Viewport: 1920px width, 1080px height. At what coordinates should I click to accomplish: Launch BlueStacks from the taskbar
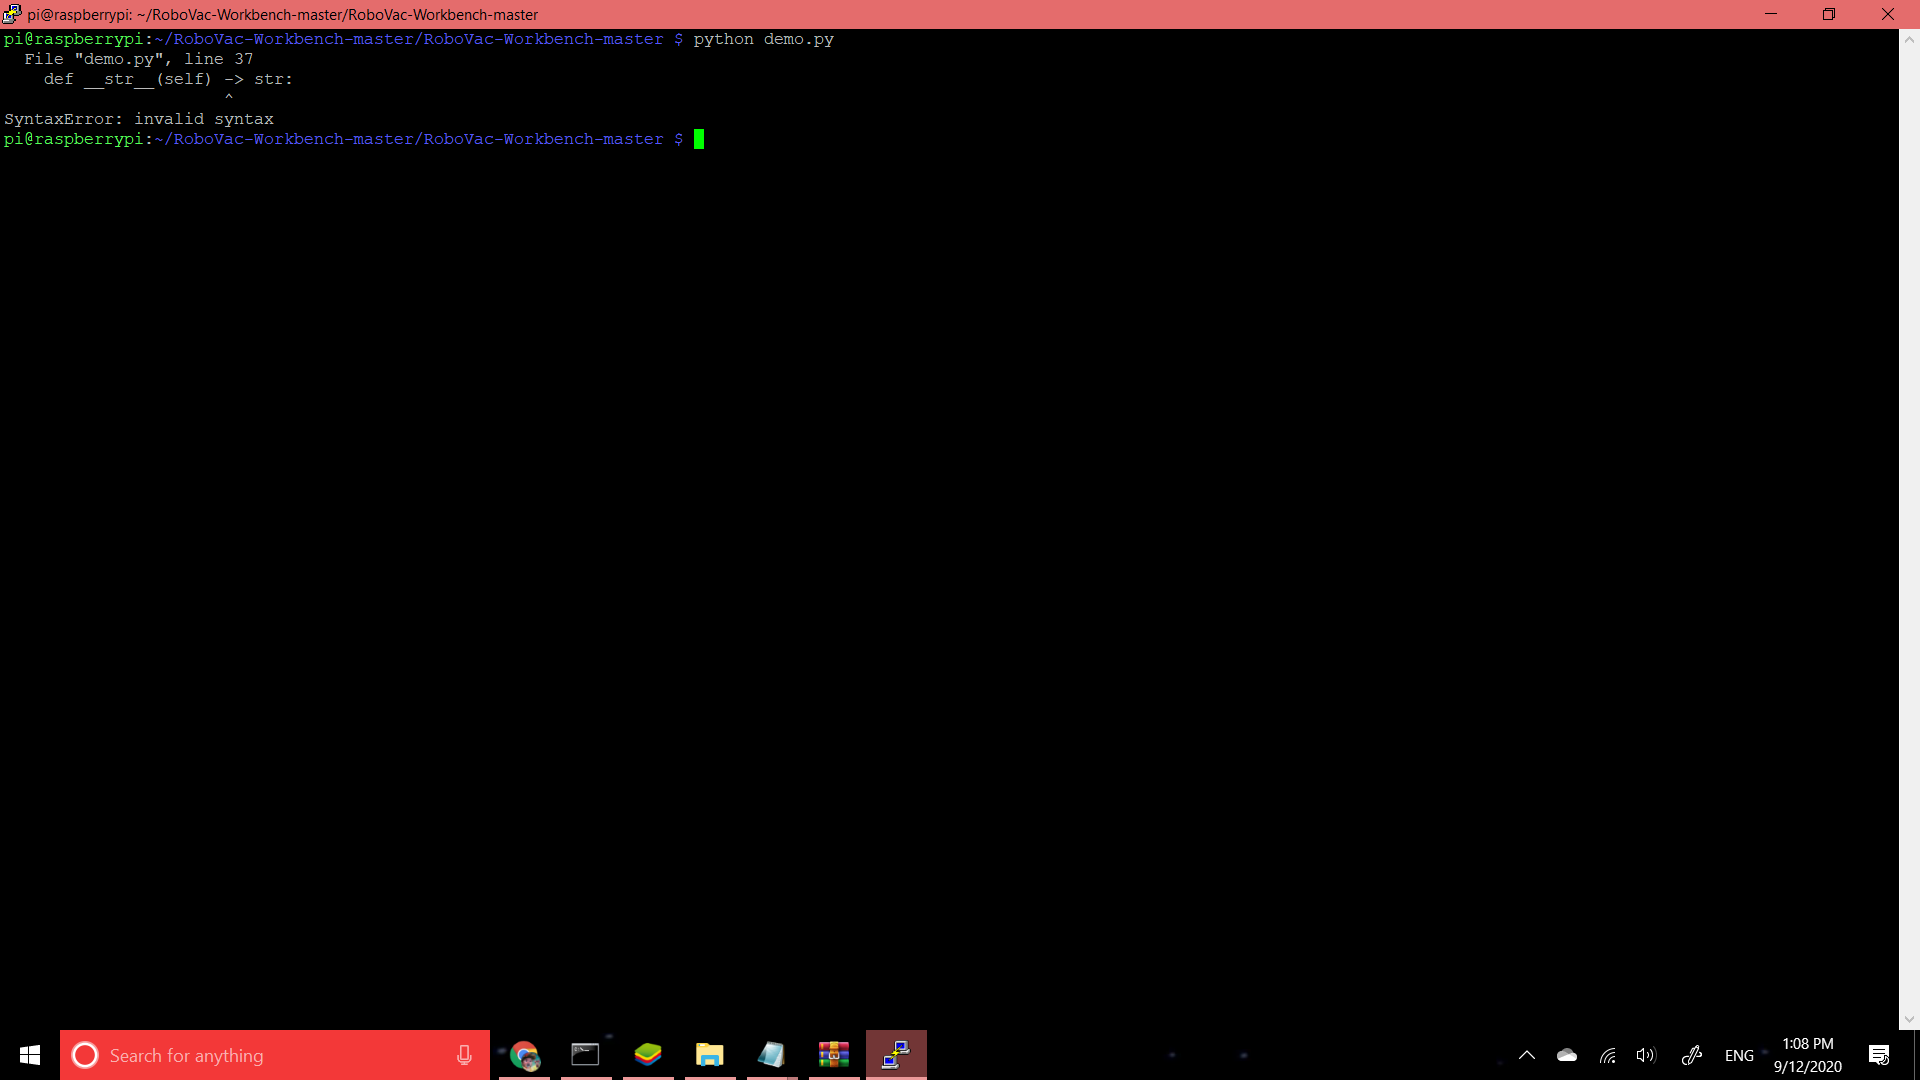point(648,1055)
